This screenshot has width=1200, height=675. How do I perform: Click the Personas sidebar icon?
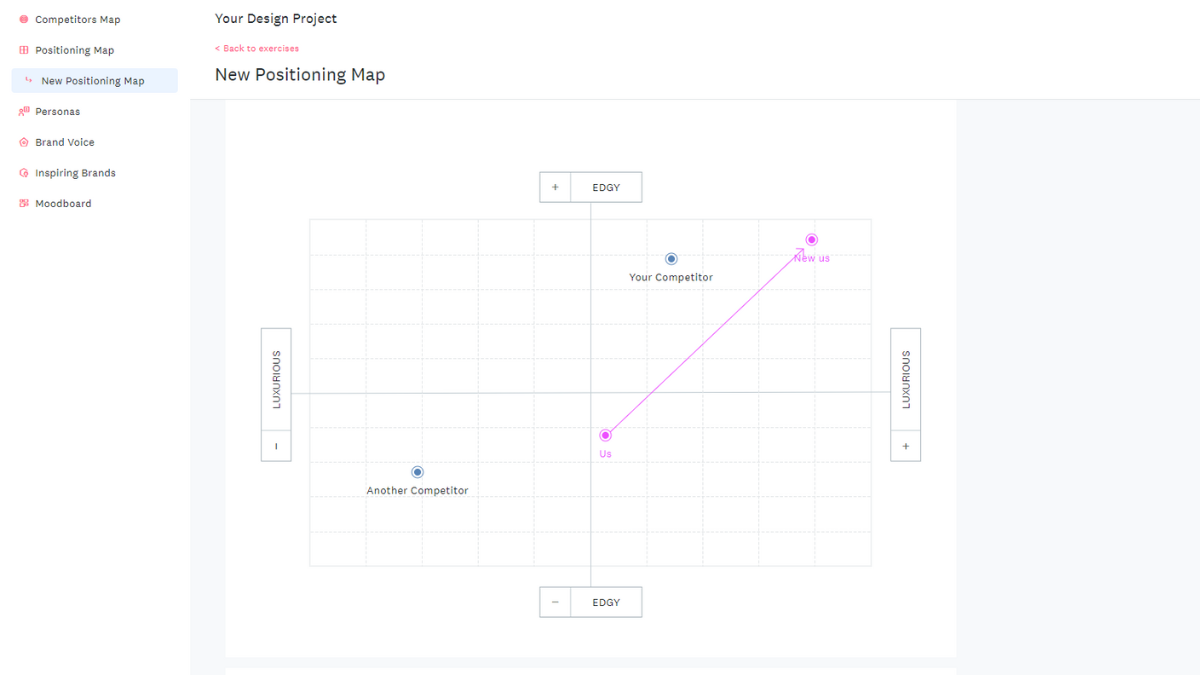click(24, 111)
